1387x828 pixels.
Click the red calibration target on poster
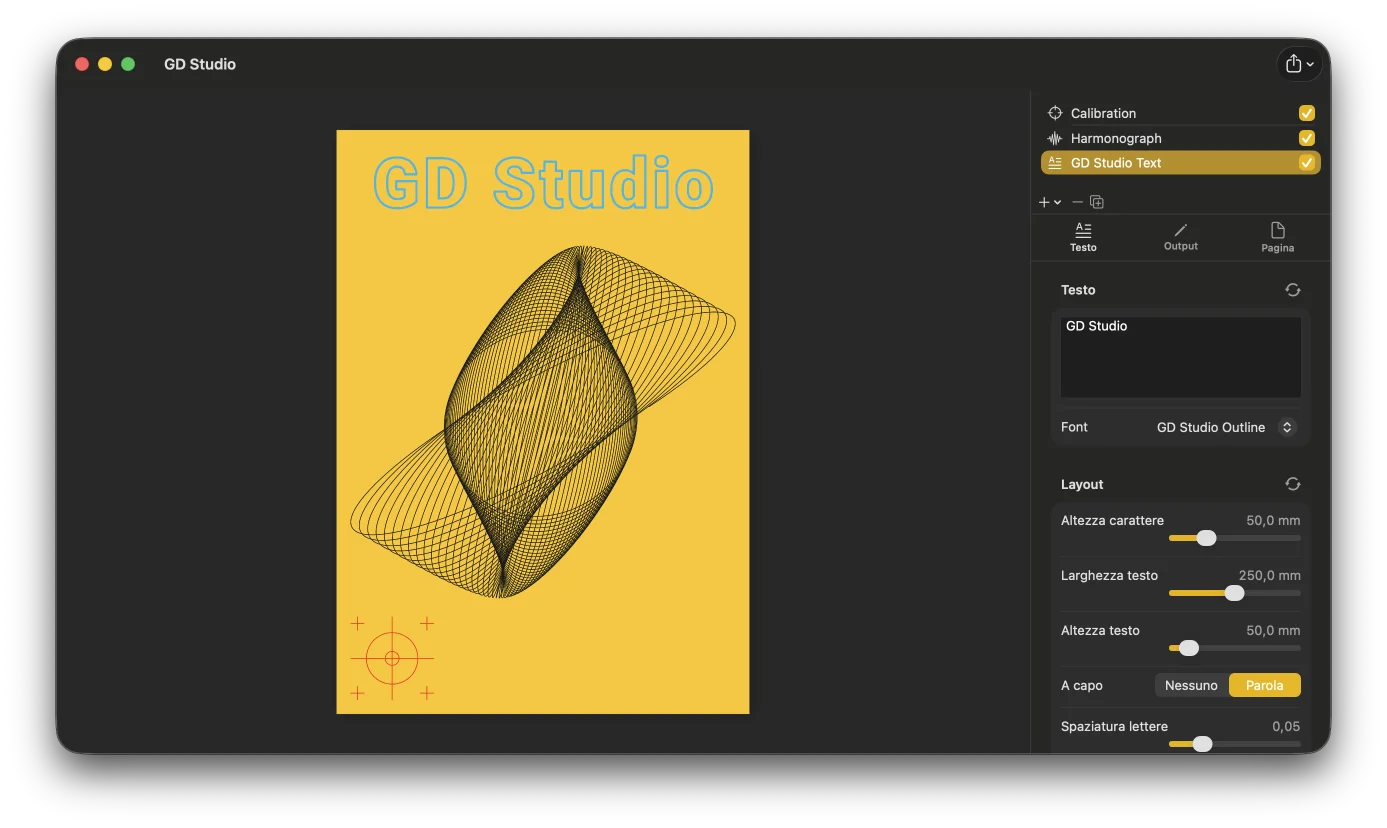coord(392,658)
